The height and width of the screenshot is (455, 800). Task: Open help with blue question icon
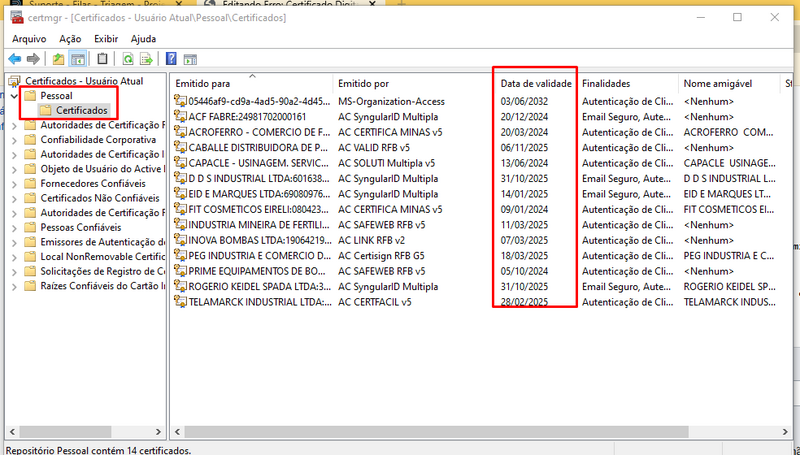171,59
